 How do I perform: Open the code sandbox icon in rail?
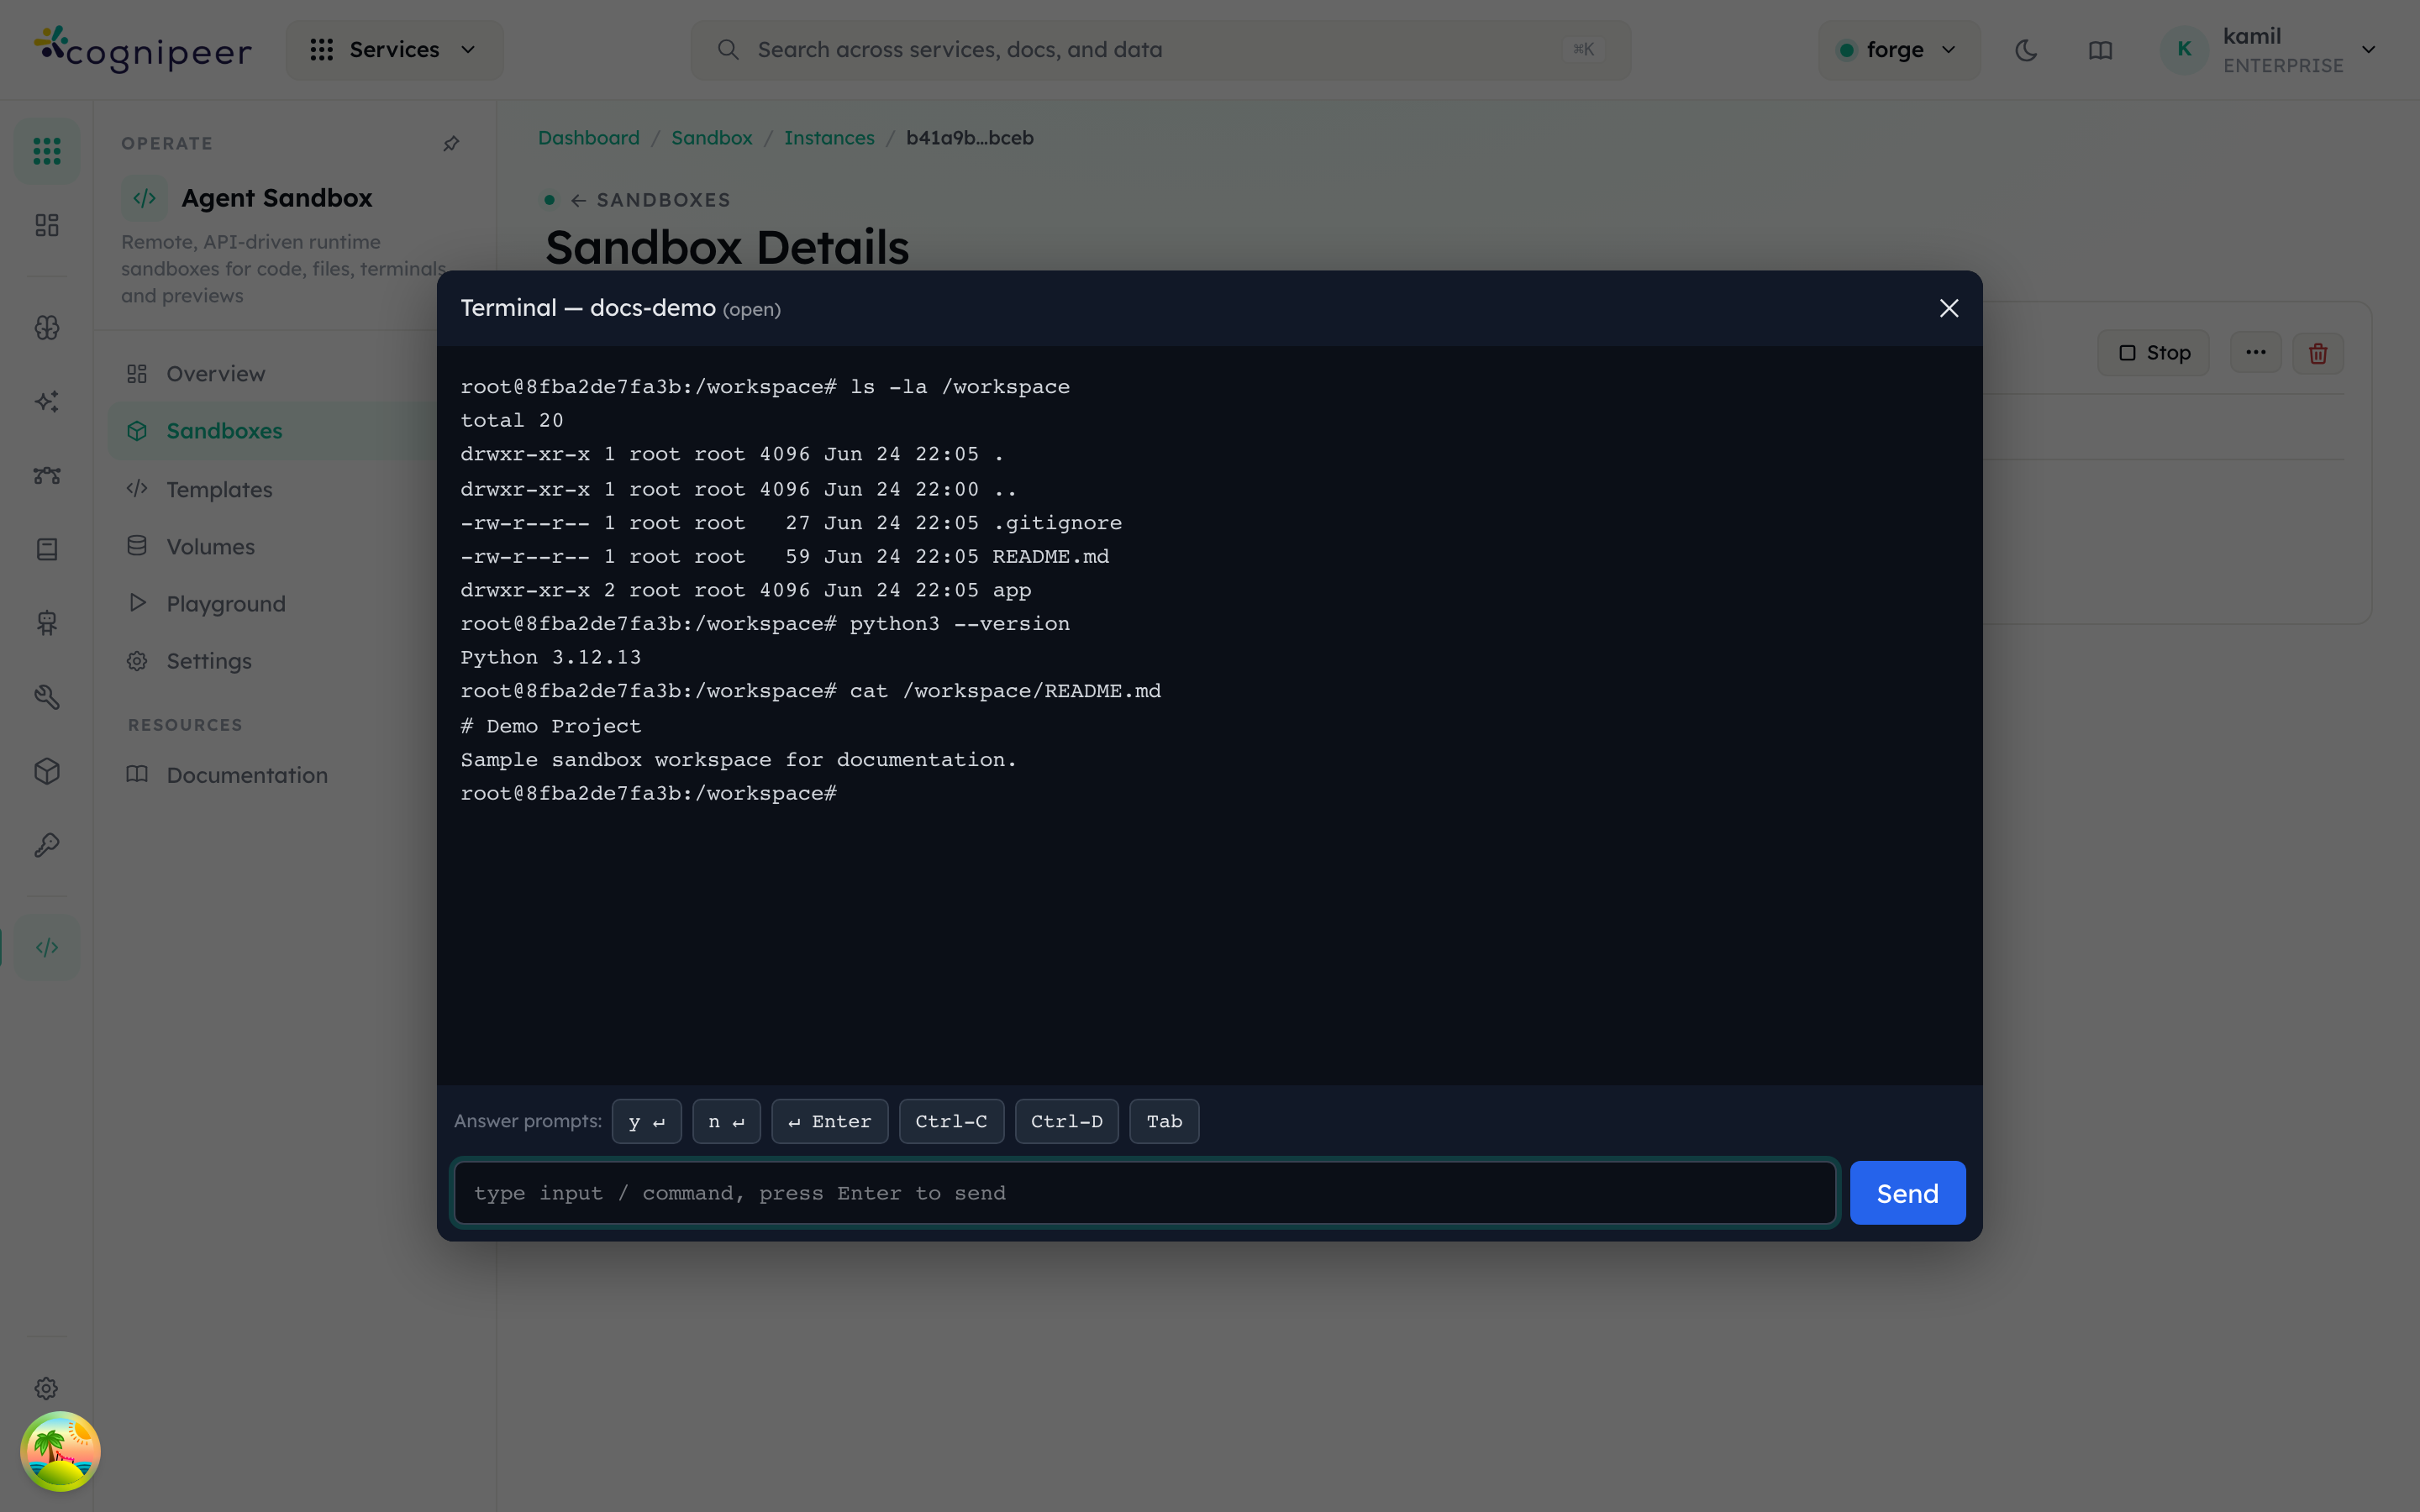(x=47, y=947)
